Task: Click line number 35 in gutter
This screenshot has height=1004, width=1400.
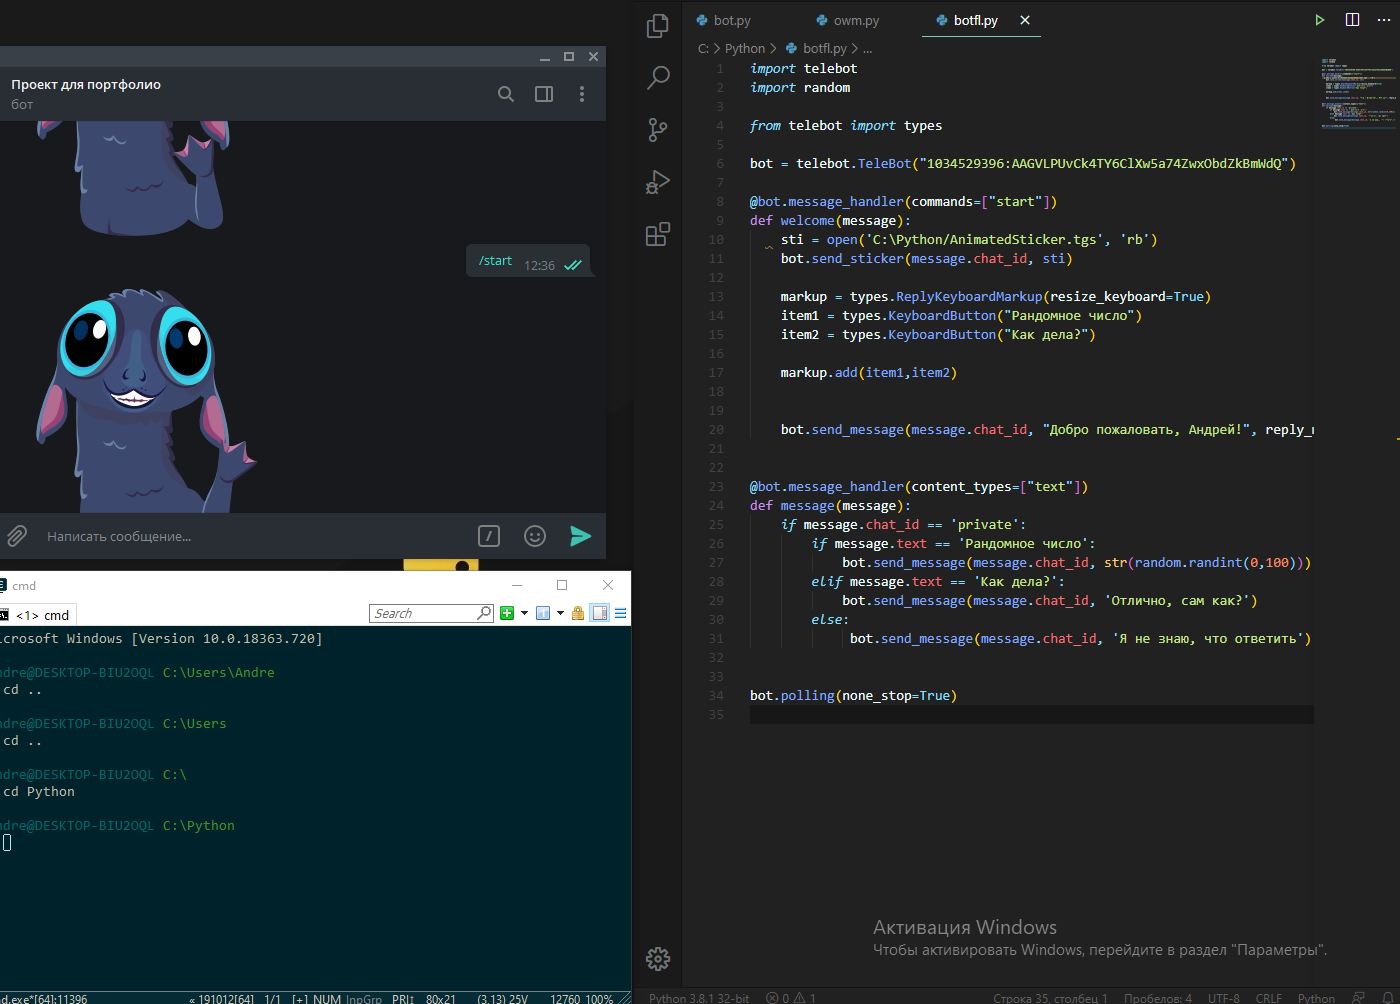Action: pyautogui.click(x=716, y=715)
